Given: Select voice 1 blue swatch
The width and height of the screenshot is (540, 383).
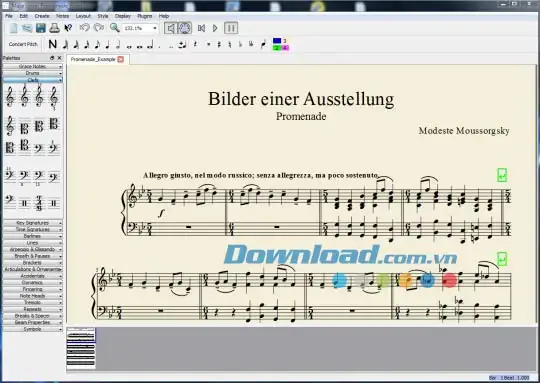Looking at the screenshot, I should [x=277, y=41].
